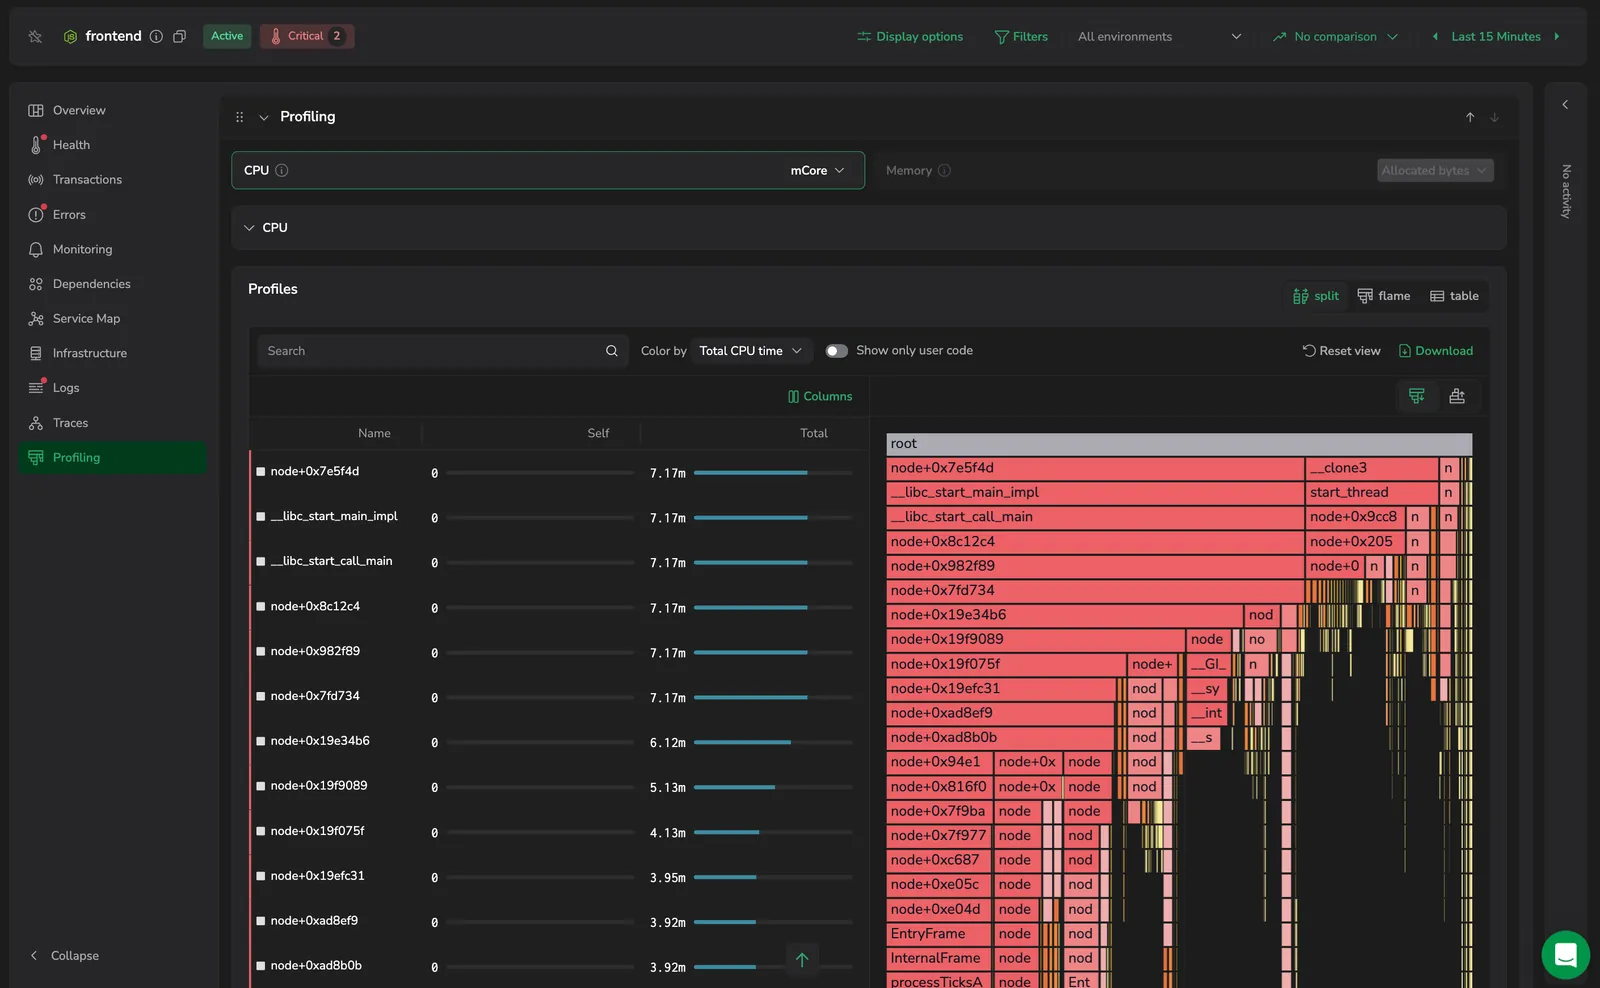The width and height of the screenshot is (1600, 988).
Task: Click the info icon beside frontend name
Action: (156, 36)
